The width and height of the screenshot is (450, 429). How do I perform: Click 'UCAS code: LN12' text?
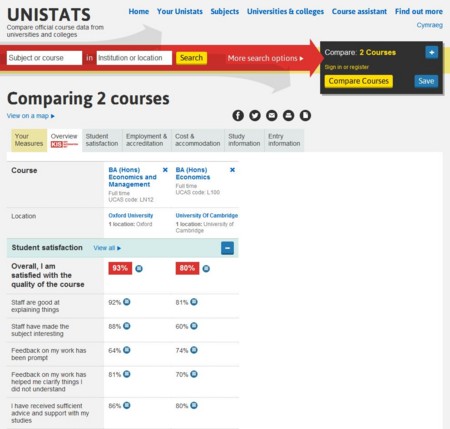[x=131, y=200]
